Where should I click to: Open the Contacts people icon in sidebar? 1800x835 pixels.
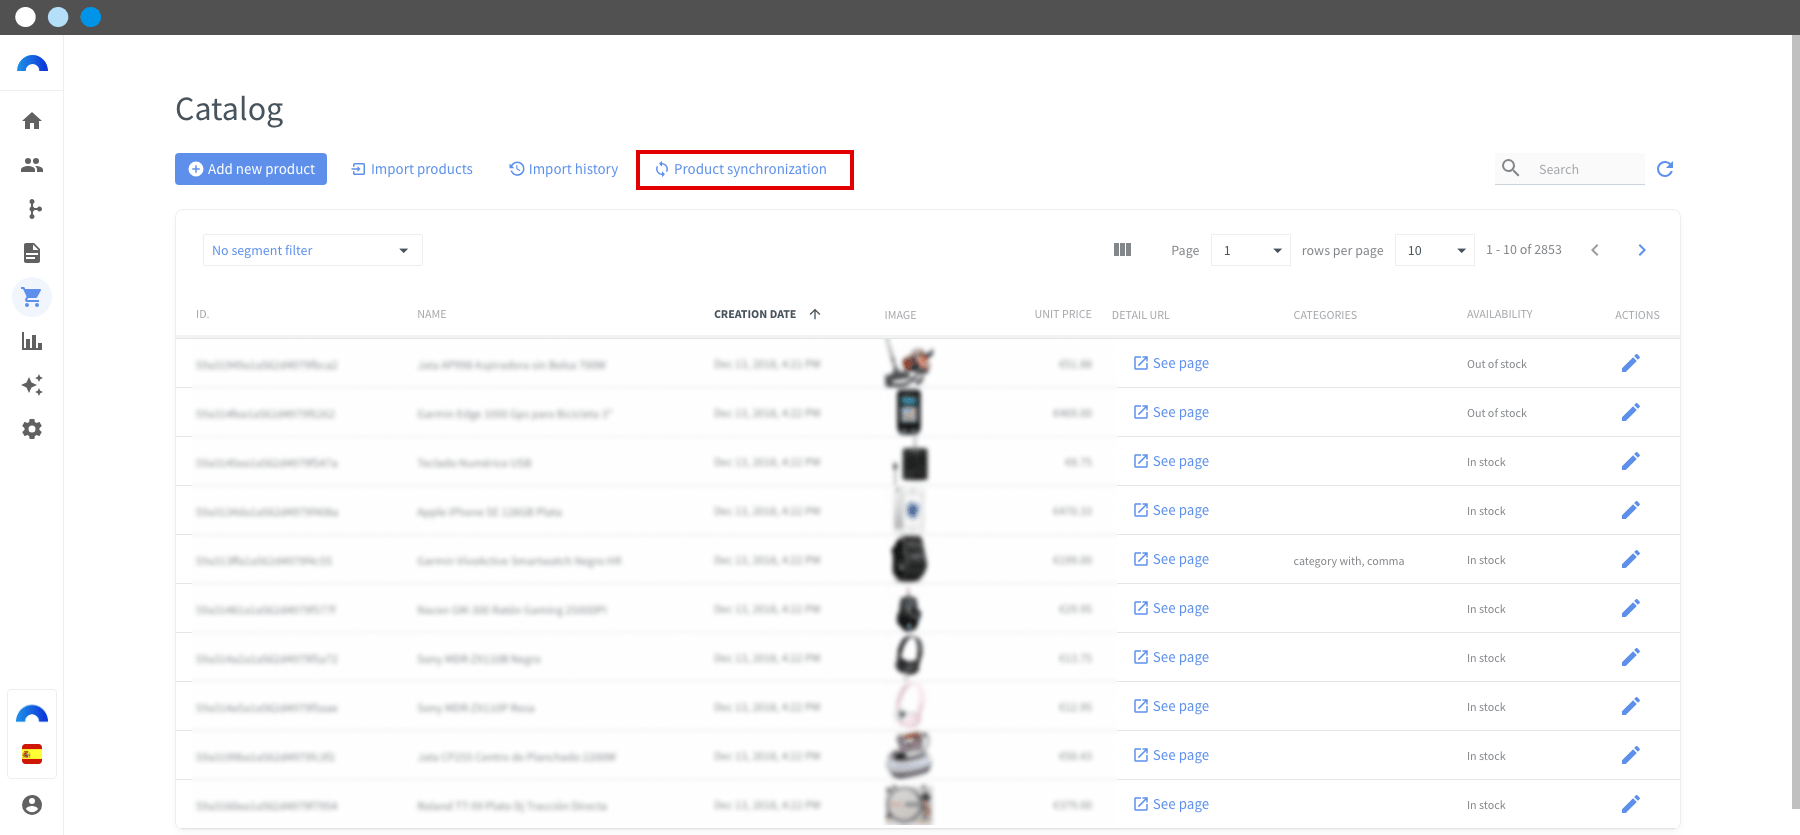(x=32, y=165)
